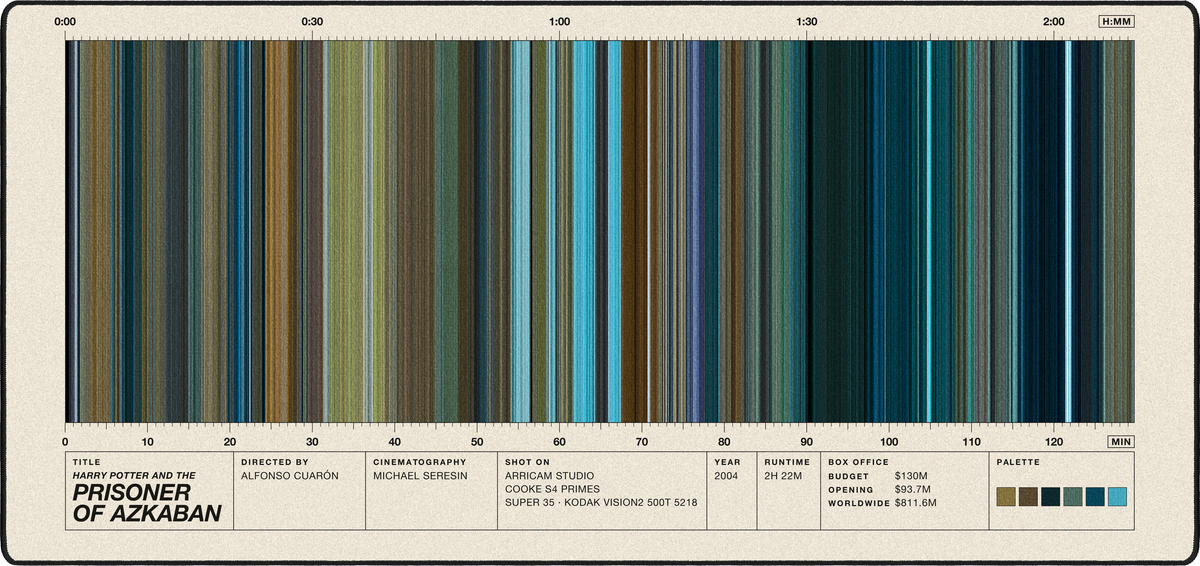
Task: Select the budget value "$130M"
Action: click(x=911, y=476)
